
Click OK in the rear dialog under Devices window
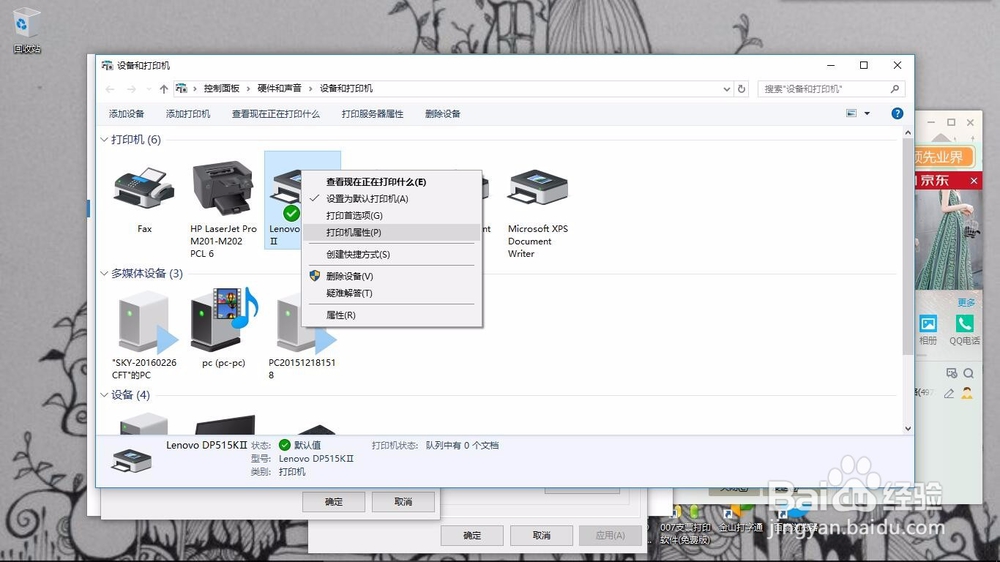[334, 502]
